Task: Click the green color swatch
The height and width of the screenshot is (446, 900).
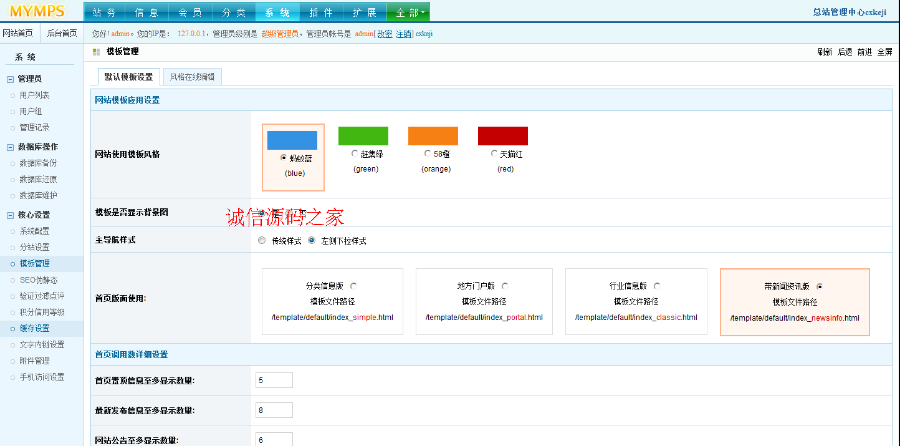Action: [x=363, y=136]
